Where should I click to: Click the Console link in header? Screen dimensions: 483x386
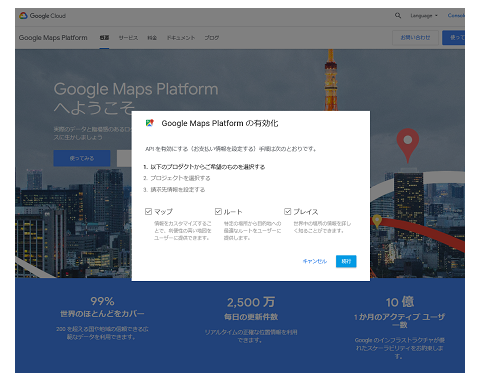pyautogui.click(x=456, y=15)
